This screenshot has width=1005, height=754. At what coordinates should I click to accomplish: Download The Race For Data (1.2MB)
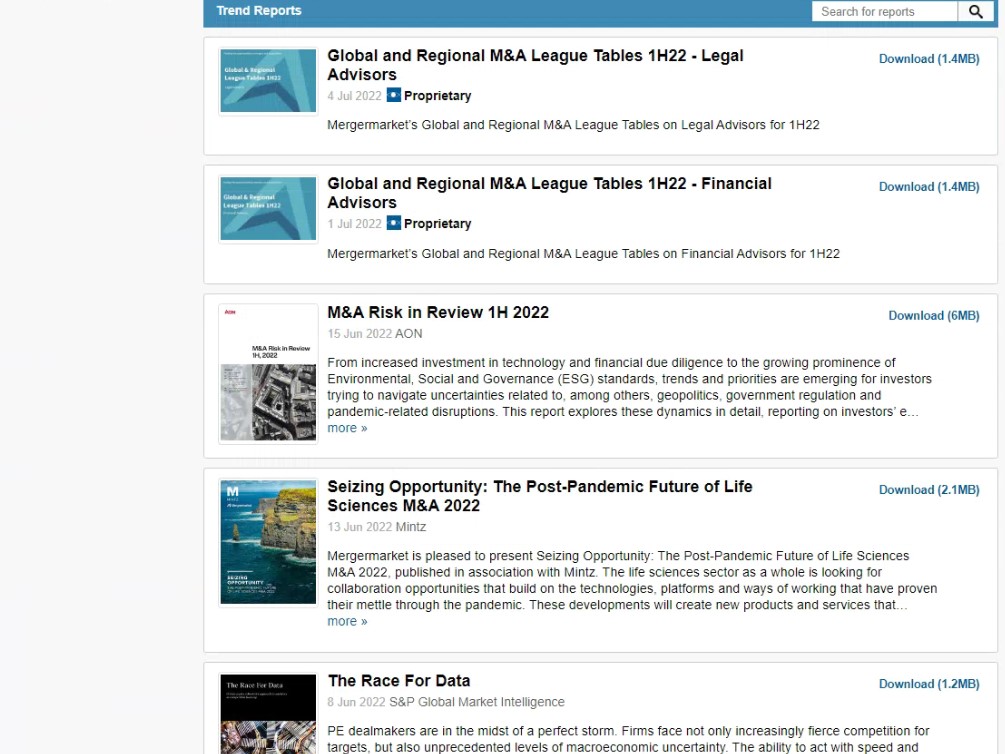coord(929,684)
